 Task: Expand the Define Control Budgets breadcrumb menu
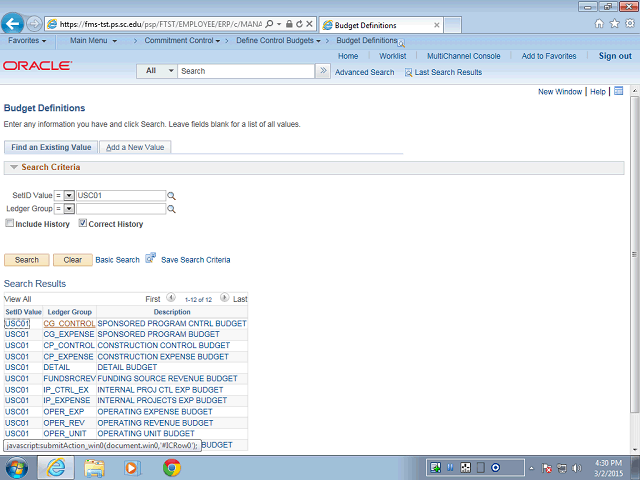(x=278, y=41)
